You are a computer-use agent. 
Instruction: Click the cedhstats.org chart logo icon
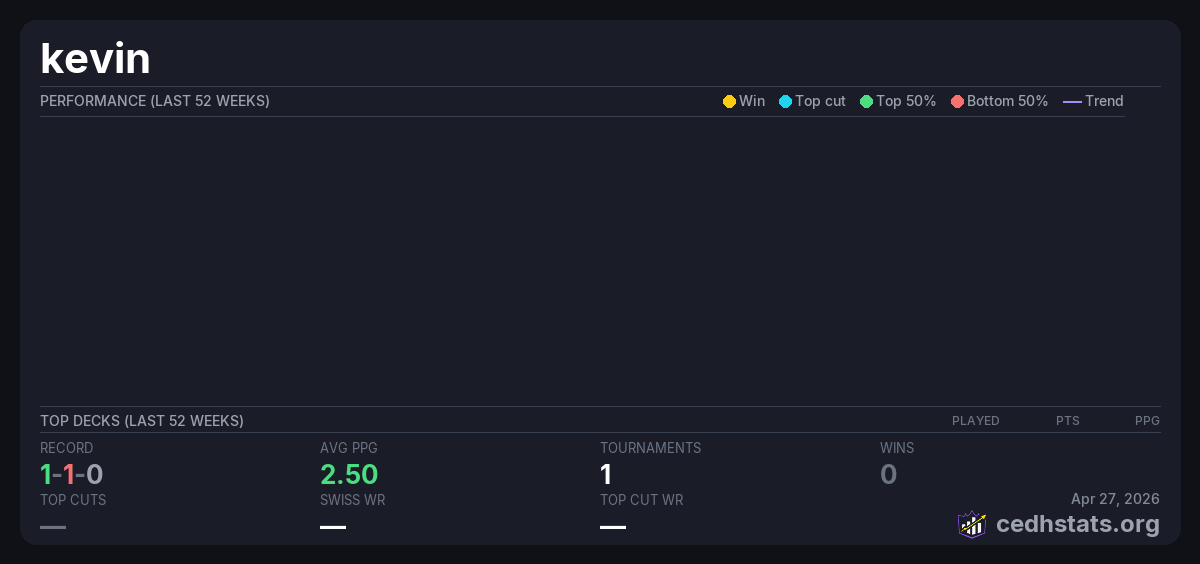point(972,524)
